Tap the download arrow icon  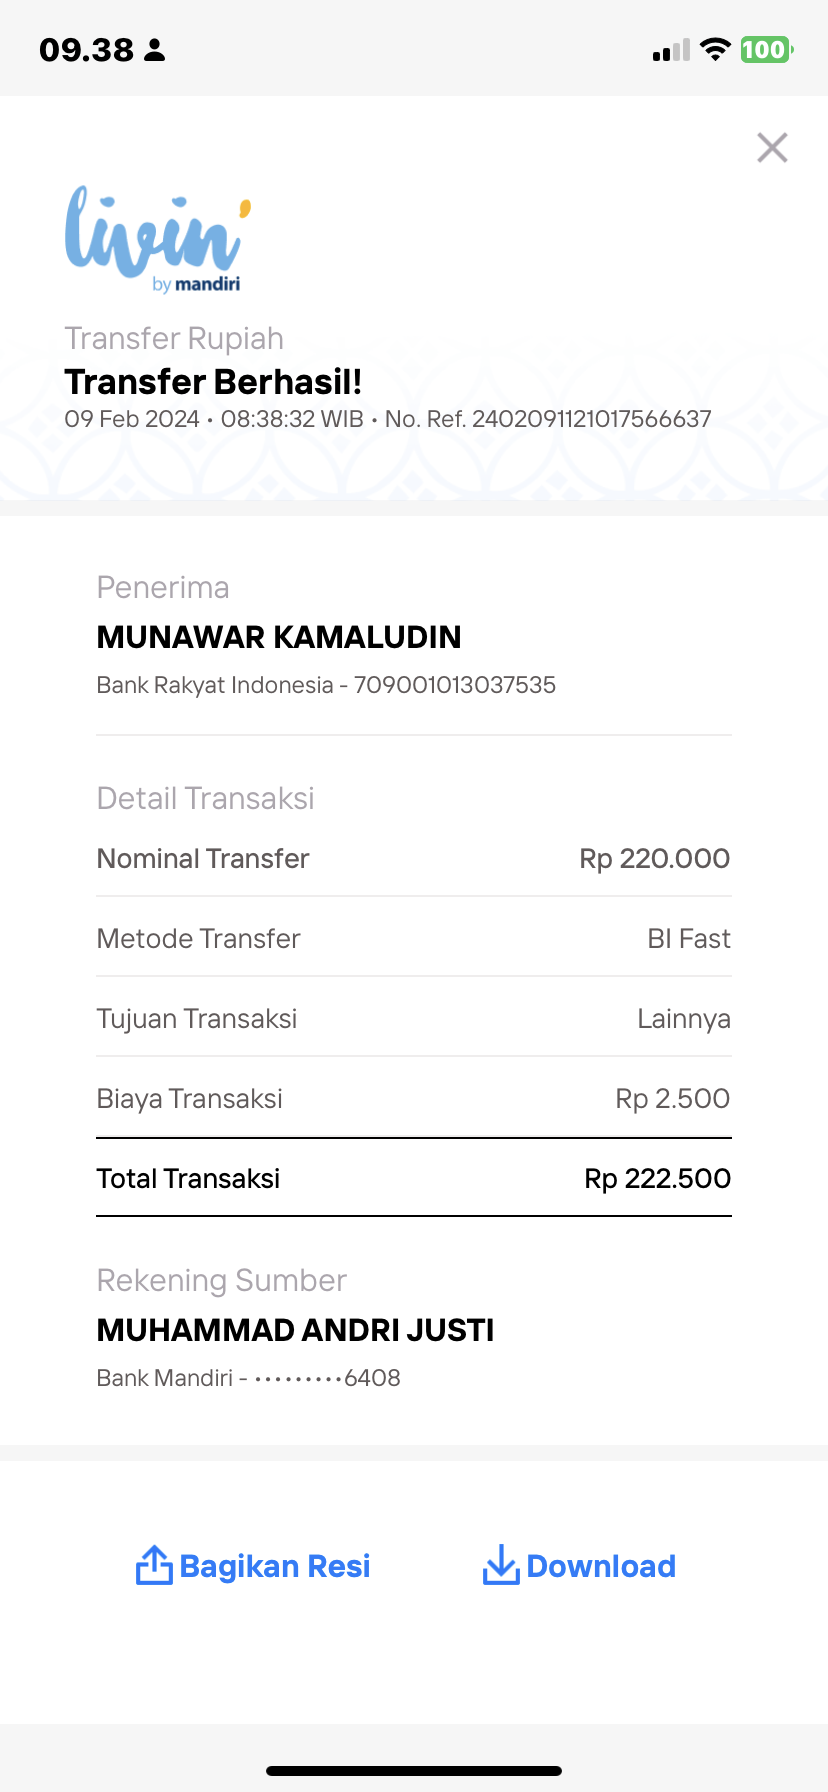pyautogui.click(x=501, y=1565)
